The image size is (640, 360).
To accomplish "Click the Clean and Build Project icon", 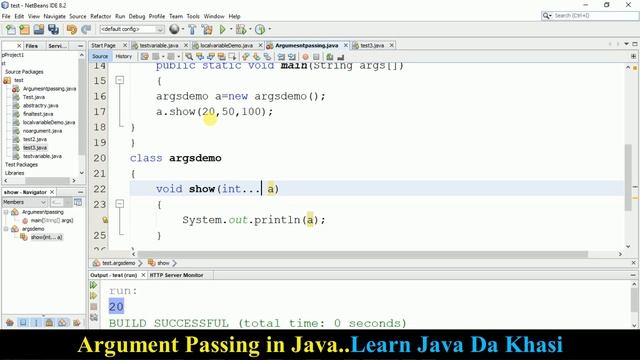I will 207,29.
